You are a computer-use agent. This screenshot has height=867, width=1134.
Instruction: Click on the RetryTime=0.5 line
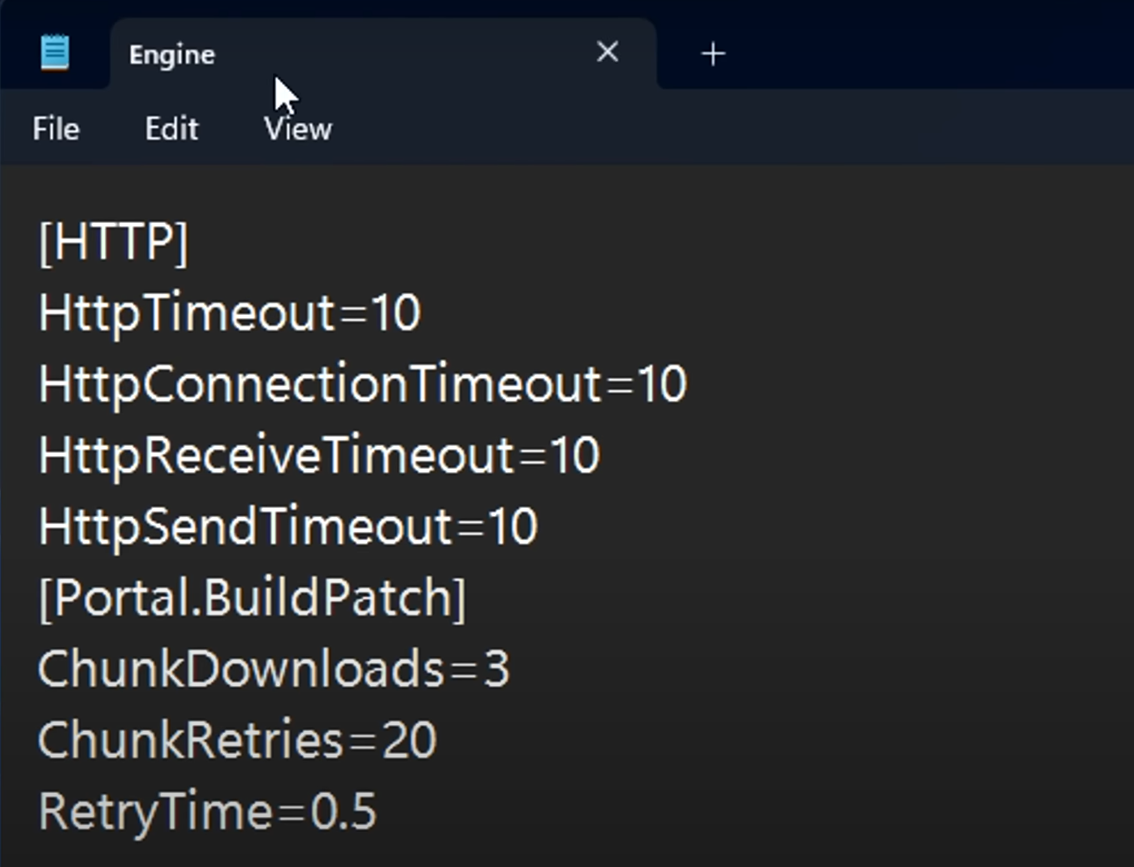207,812
